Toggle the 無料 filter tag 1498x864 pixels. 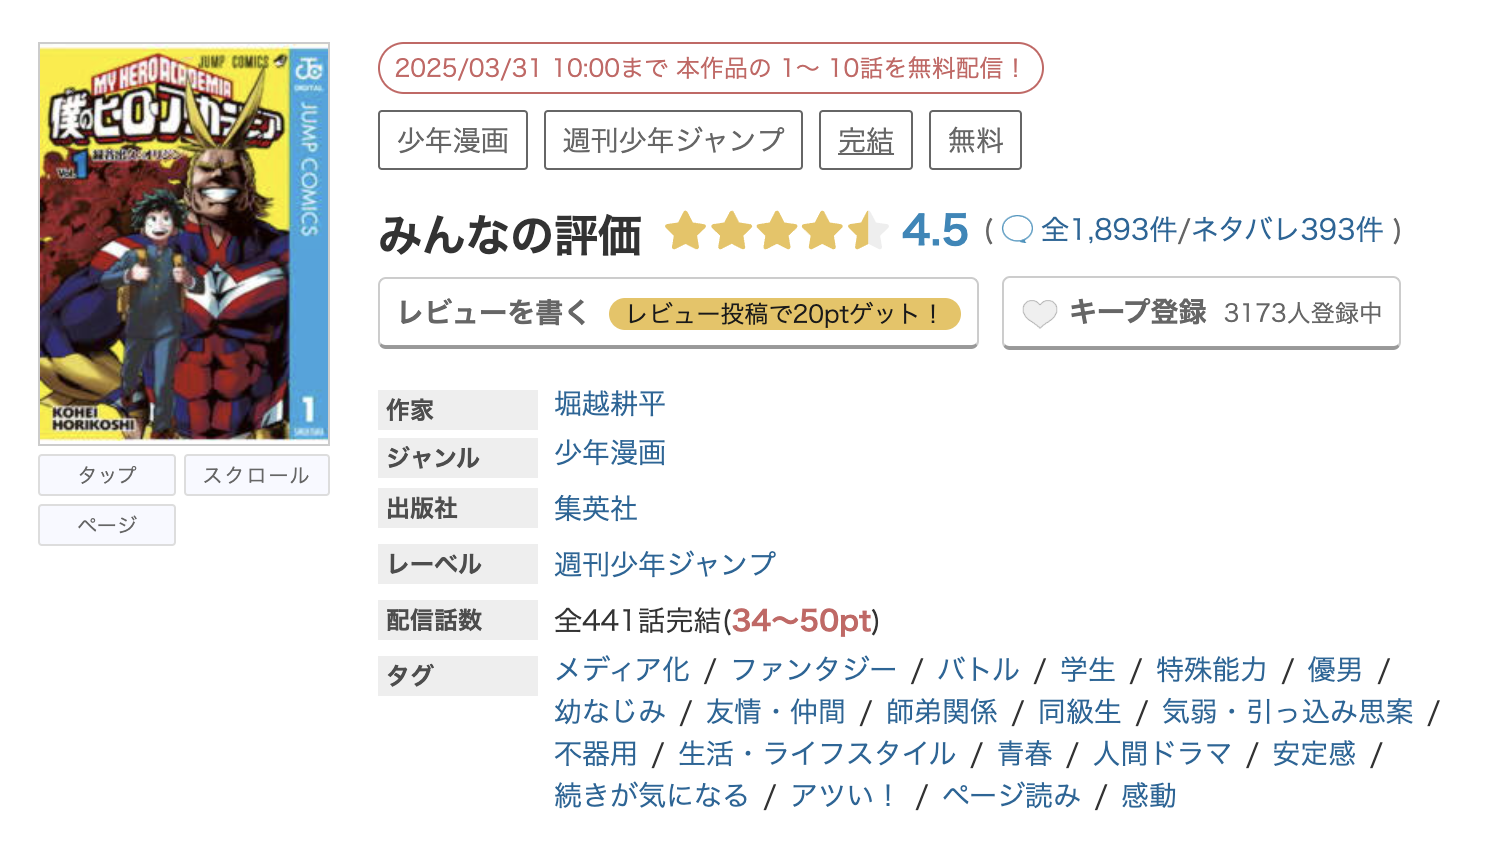coord(975,140)
